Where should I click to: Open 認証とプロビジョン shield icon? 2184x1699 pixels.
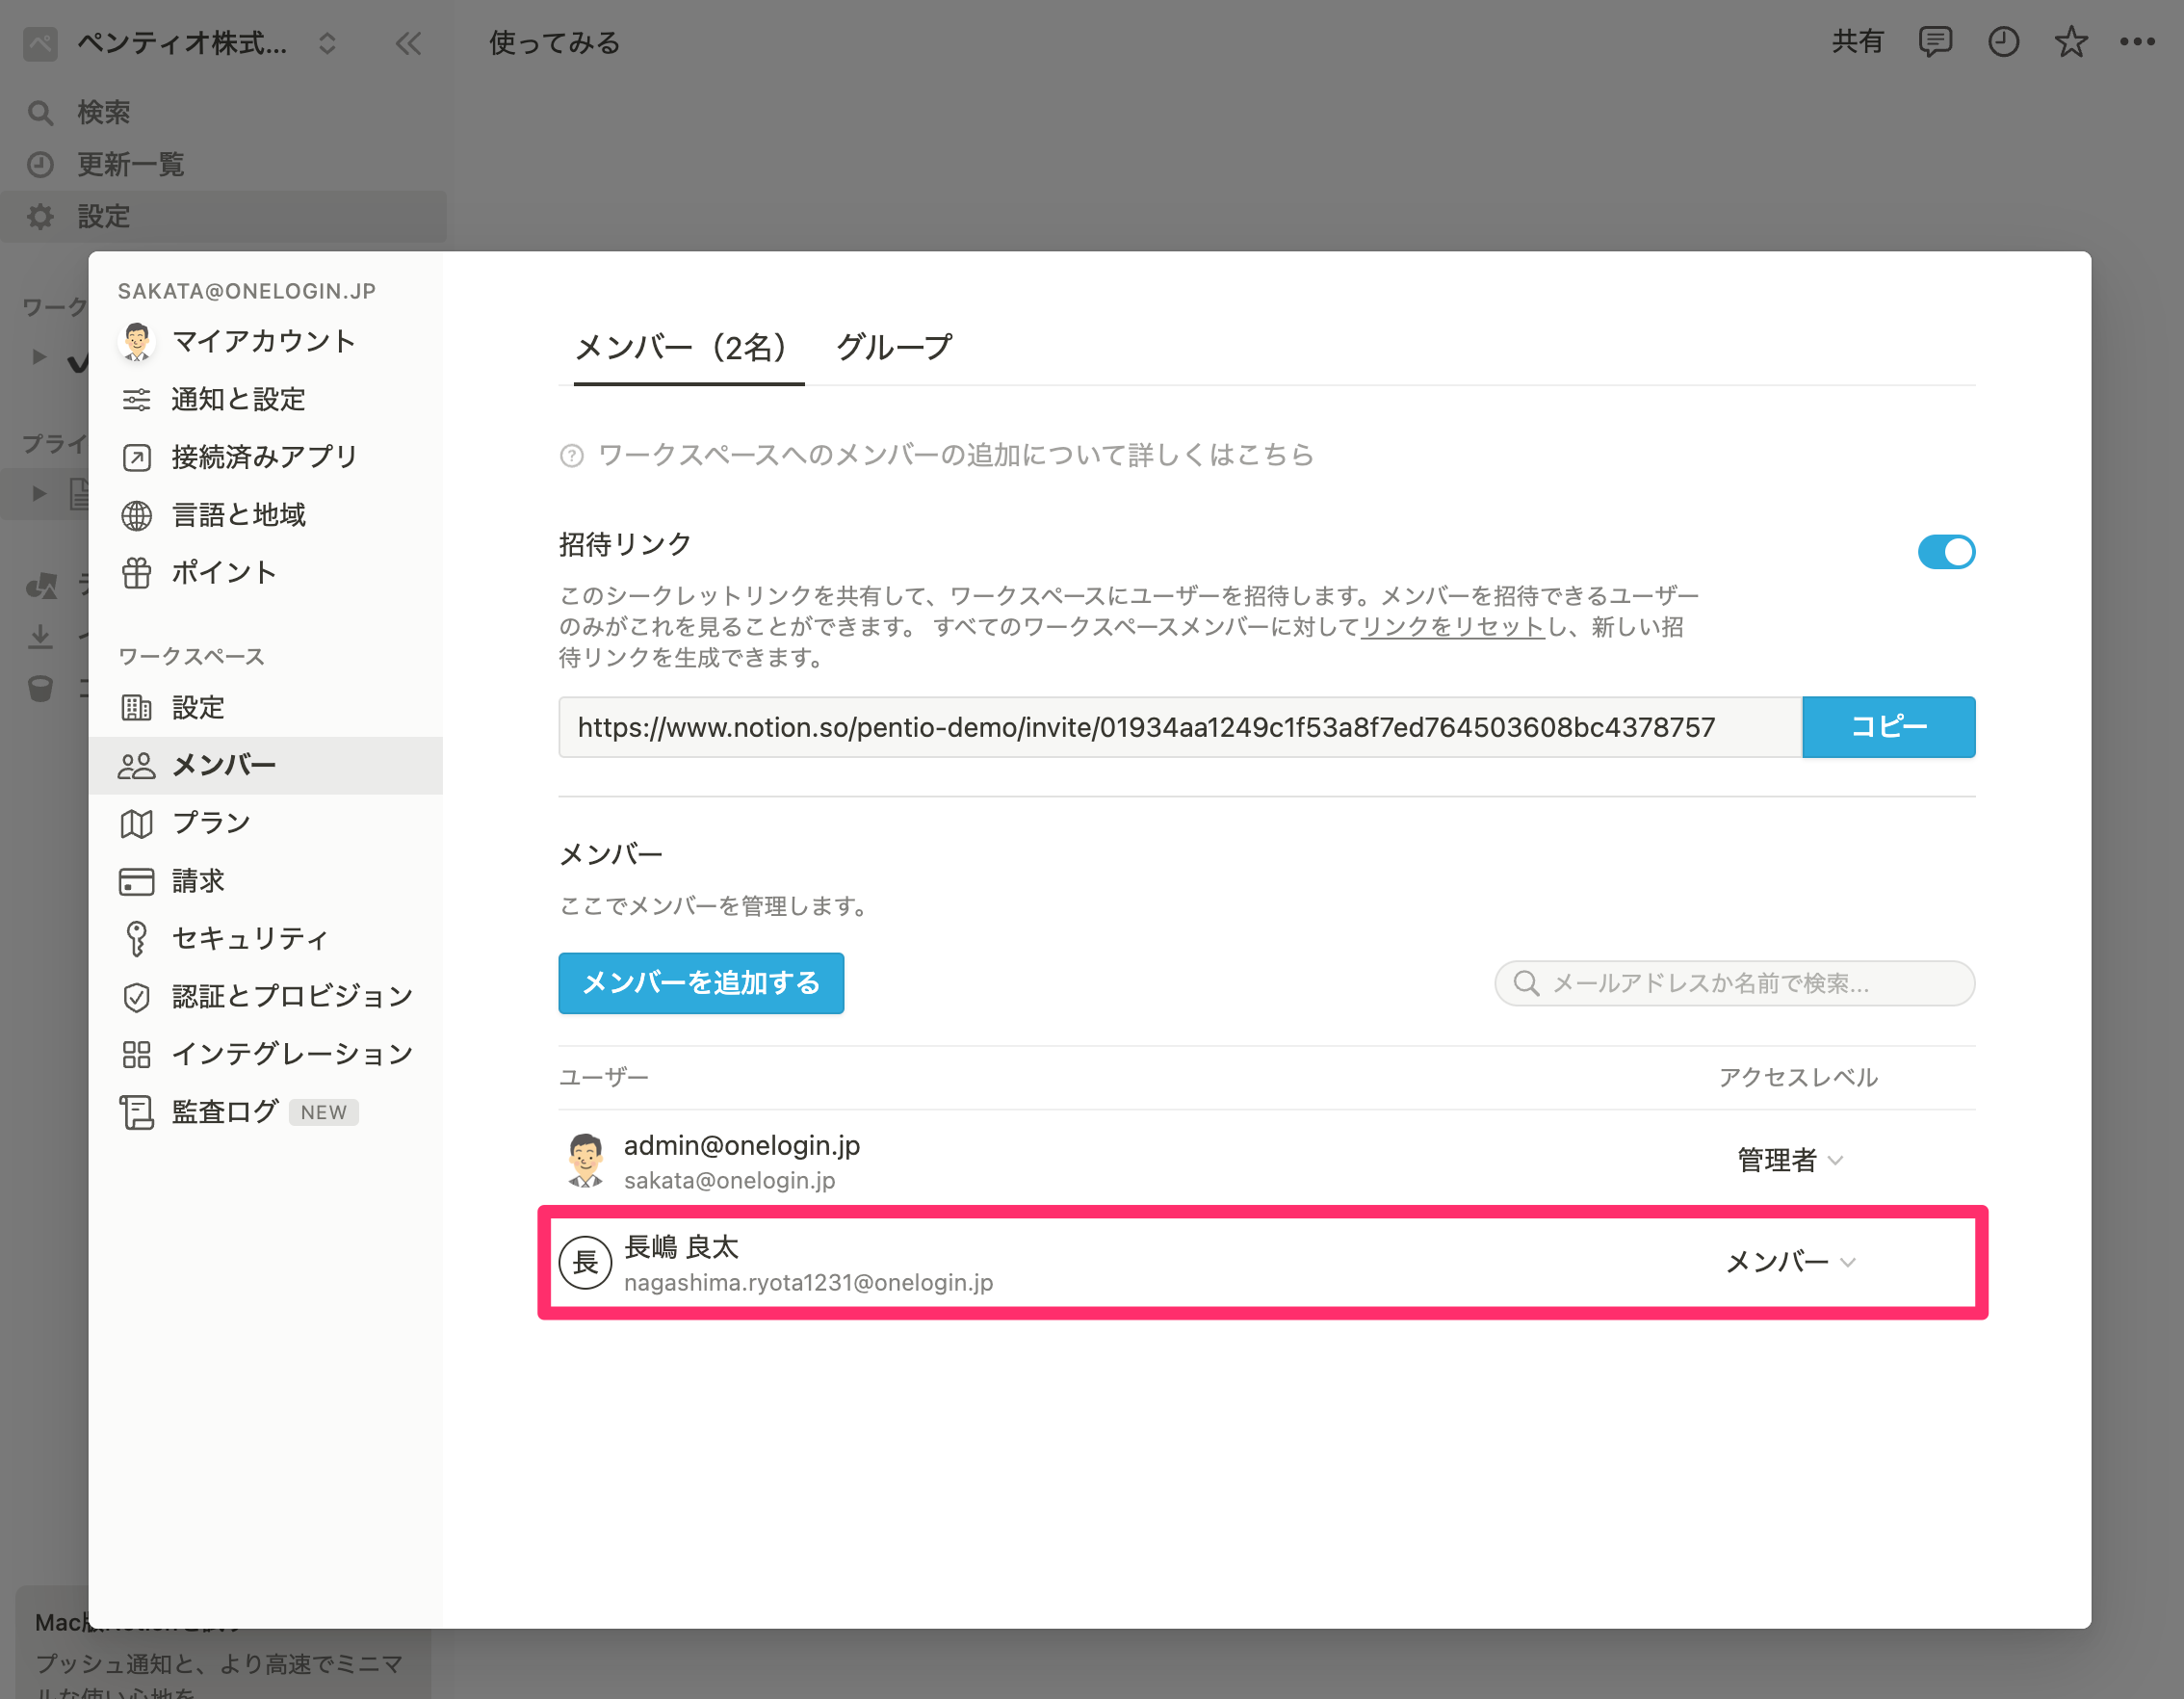[137, 997]
